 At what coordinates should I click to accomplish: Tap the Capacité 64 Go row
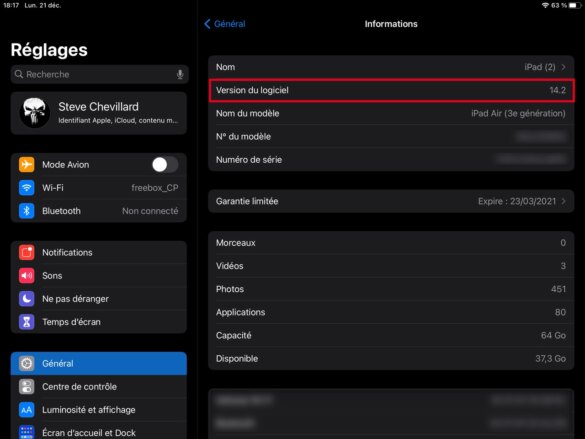click(391, 335)
